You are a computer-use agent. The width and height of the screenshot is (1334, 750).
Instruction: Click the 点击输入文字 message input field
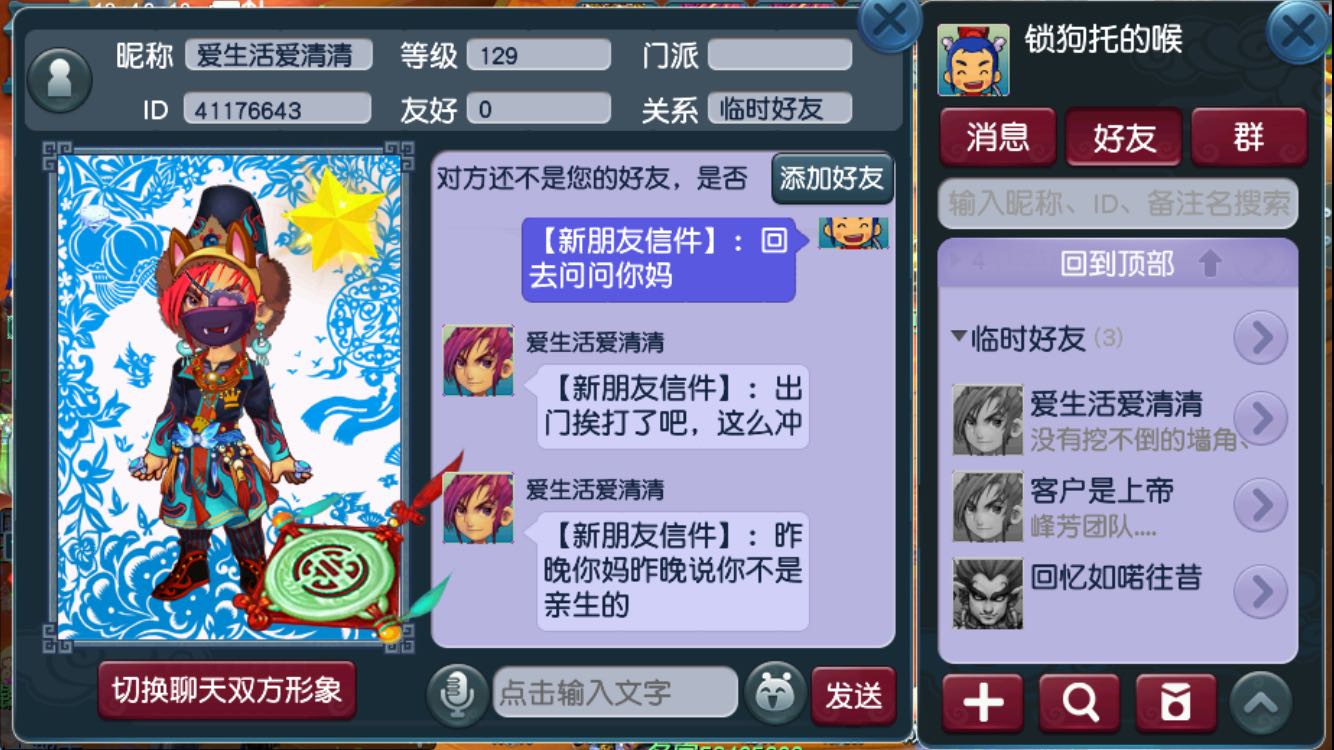coord(615,693)
